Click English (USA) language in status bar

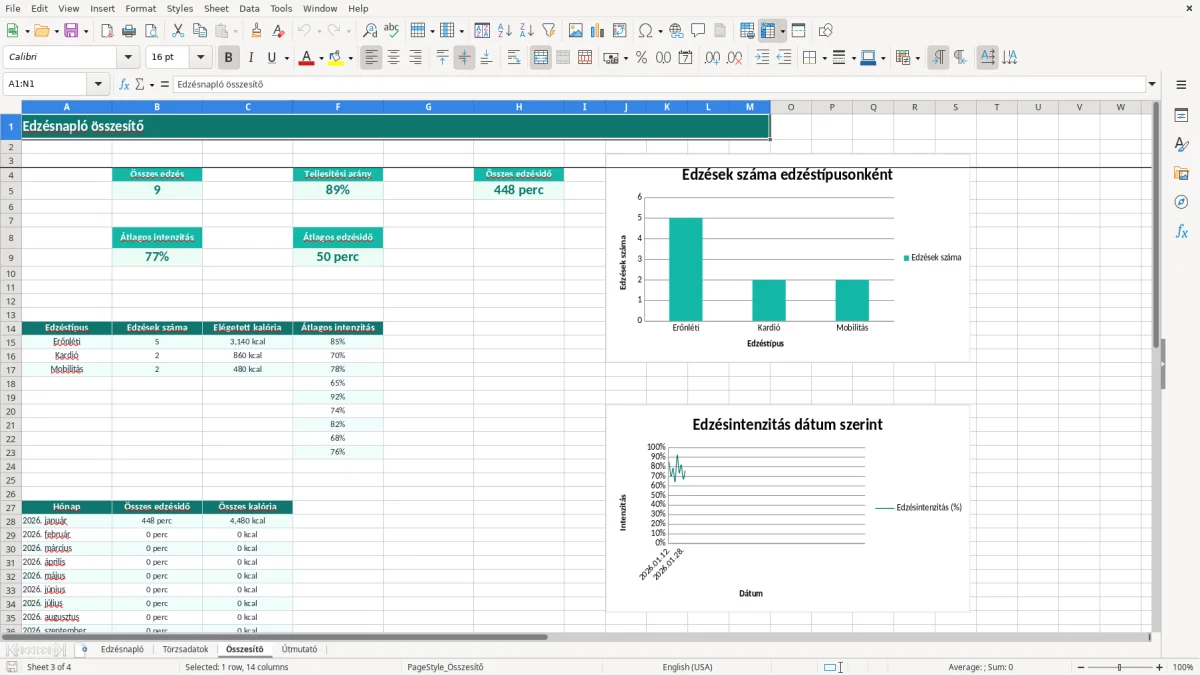pyautogui.click(x=687, y=667)
